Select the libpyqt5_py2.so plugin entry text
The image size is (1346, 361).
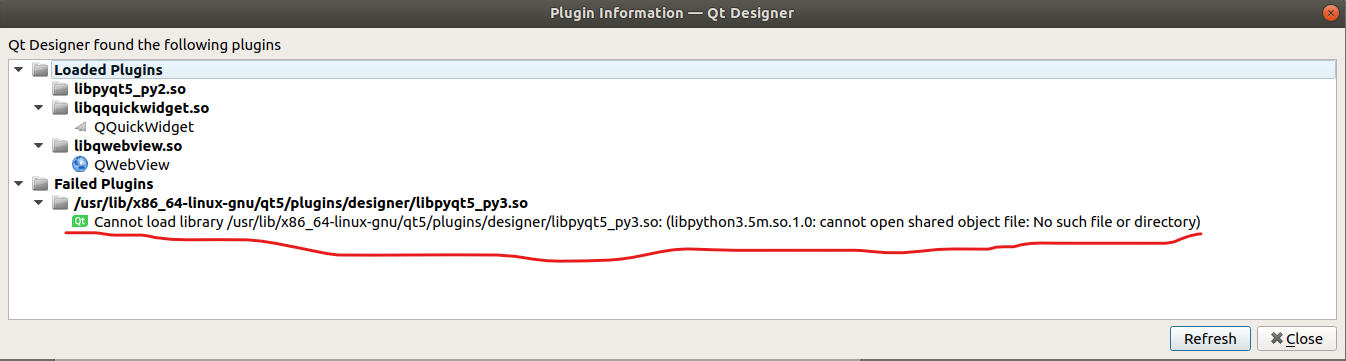[128, 89]
